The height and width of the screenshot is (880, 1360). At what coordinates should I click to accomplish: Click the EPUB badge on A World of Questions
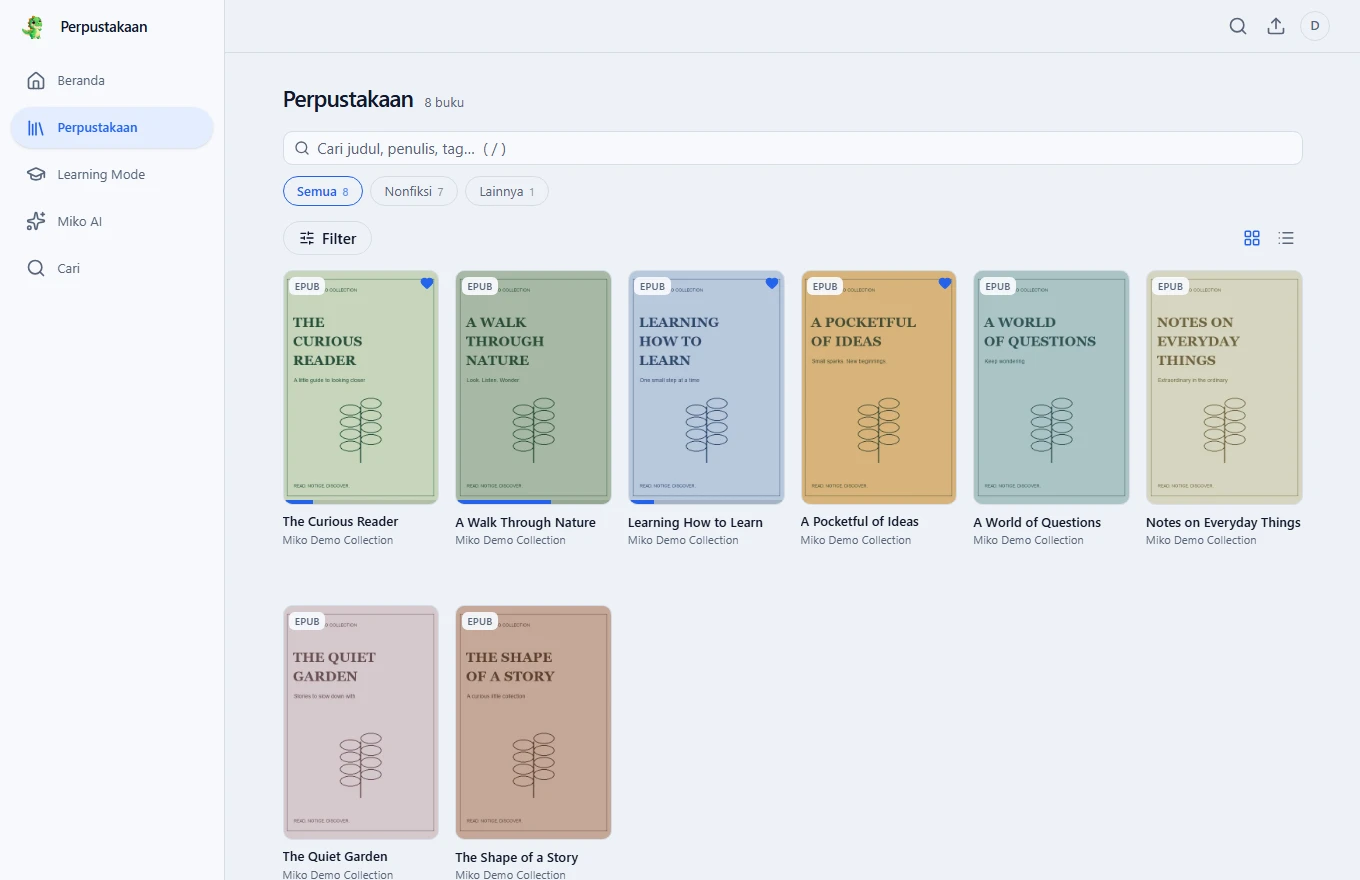coord(998,286)
